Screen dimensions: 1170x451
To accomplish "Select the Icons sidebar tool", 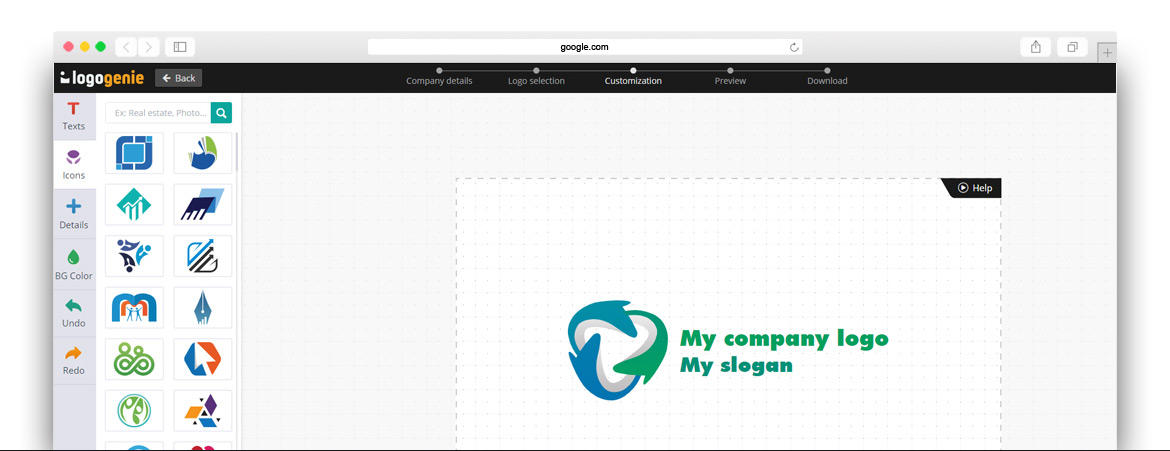I will tap(73, 165).
